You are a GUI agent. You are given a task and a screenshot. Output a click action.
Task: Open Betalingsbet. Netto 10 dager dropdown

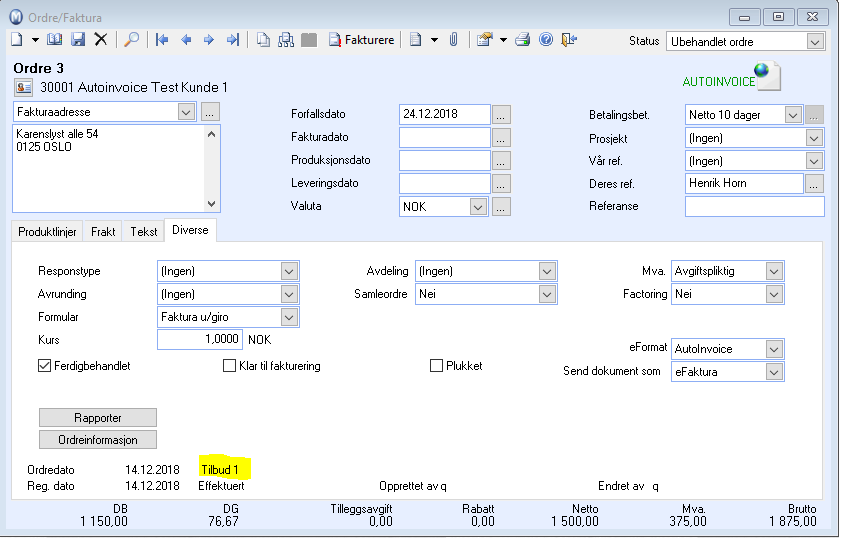pos(793,115)
